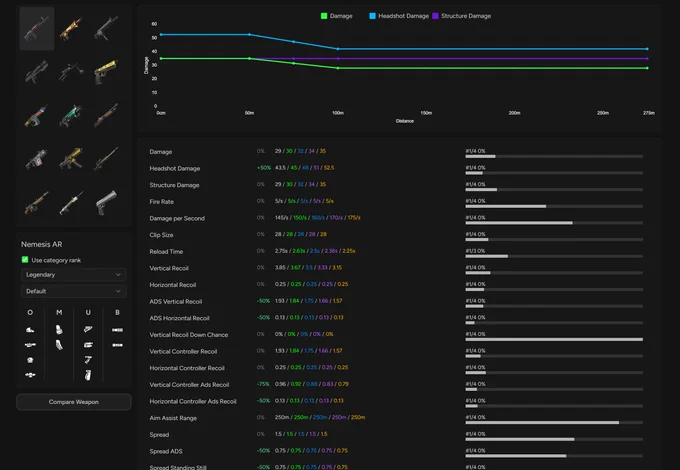This screenshot has height=470, width=680.
Task: Click the Aim Assist Range rank bar
Action: pyautogui.click(x=554, y=423)
